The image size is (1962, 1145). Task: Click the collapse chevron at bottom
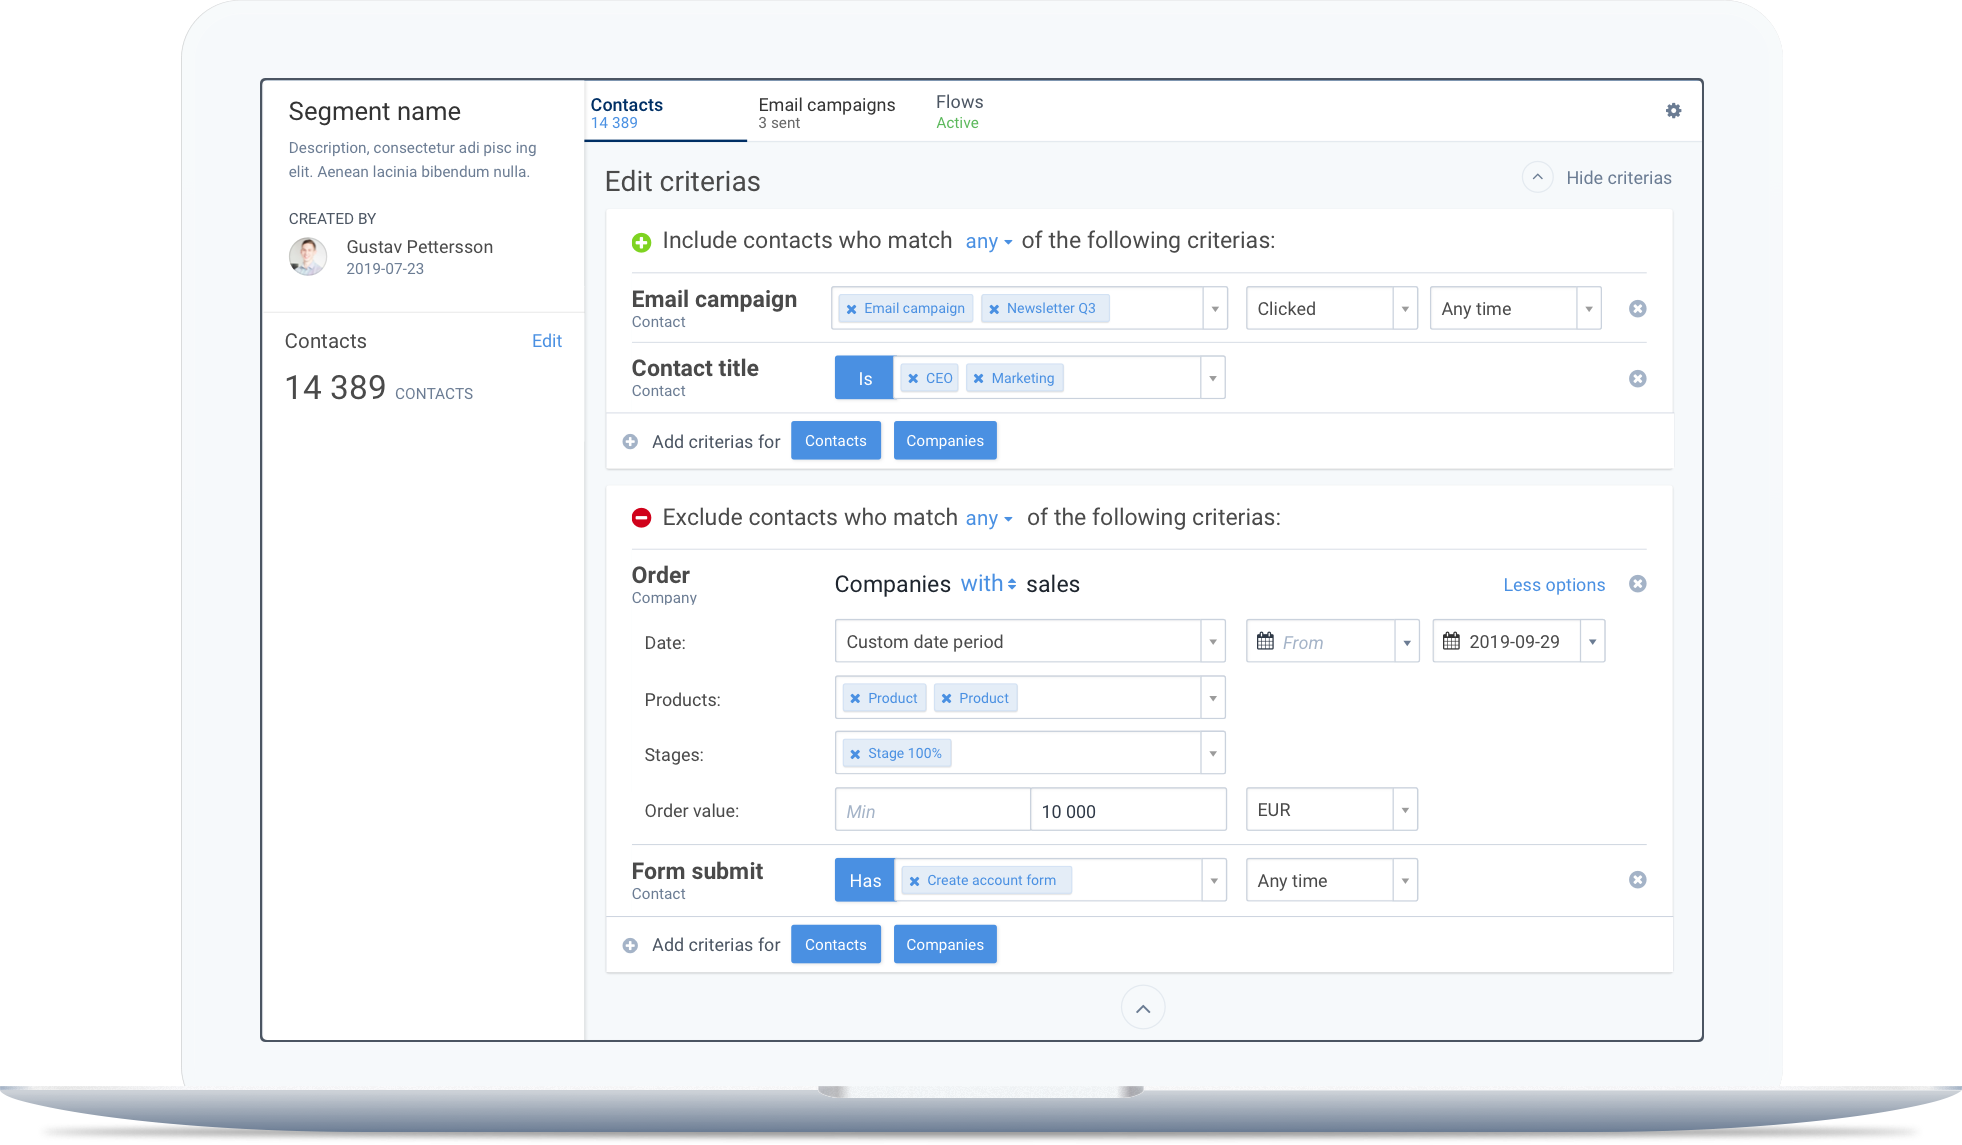[x=1144, y=1007]
